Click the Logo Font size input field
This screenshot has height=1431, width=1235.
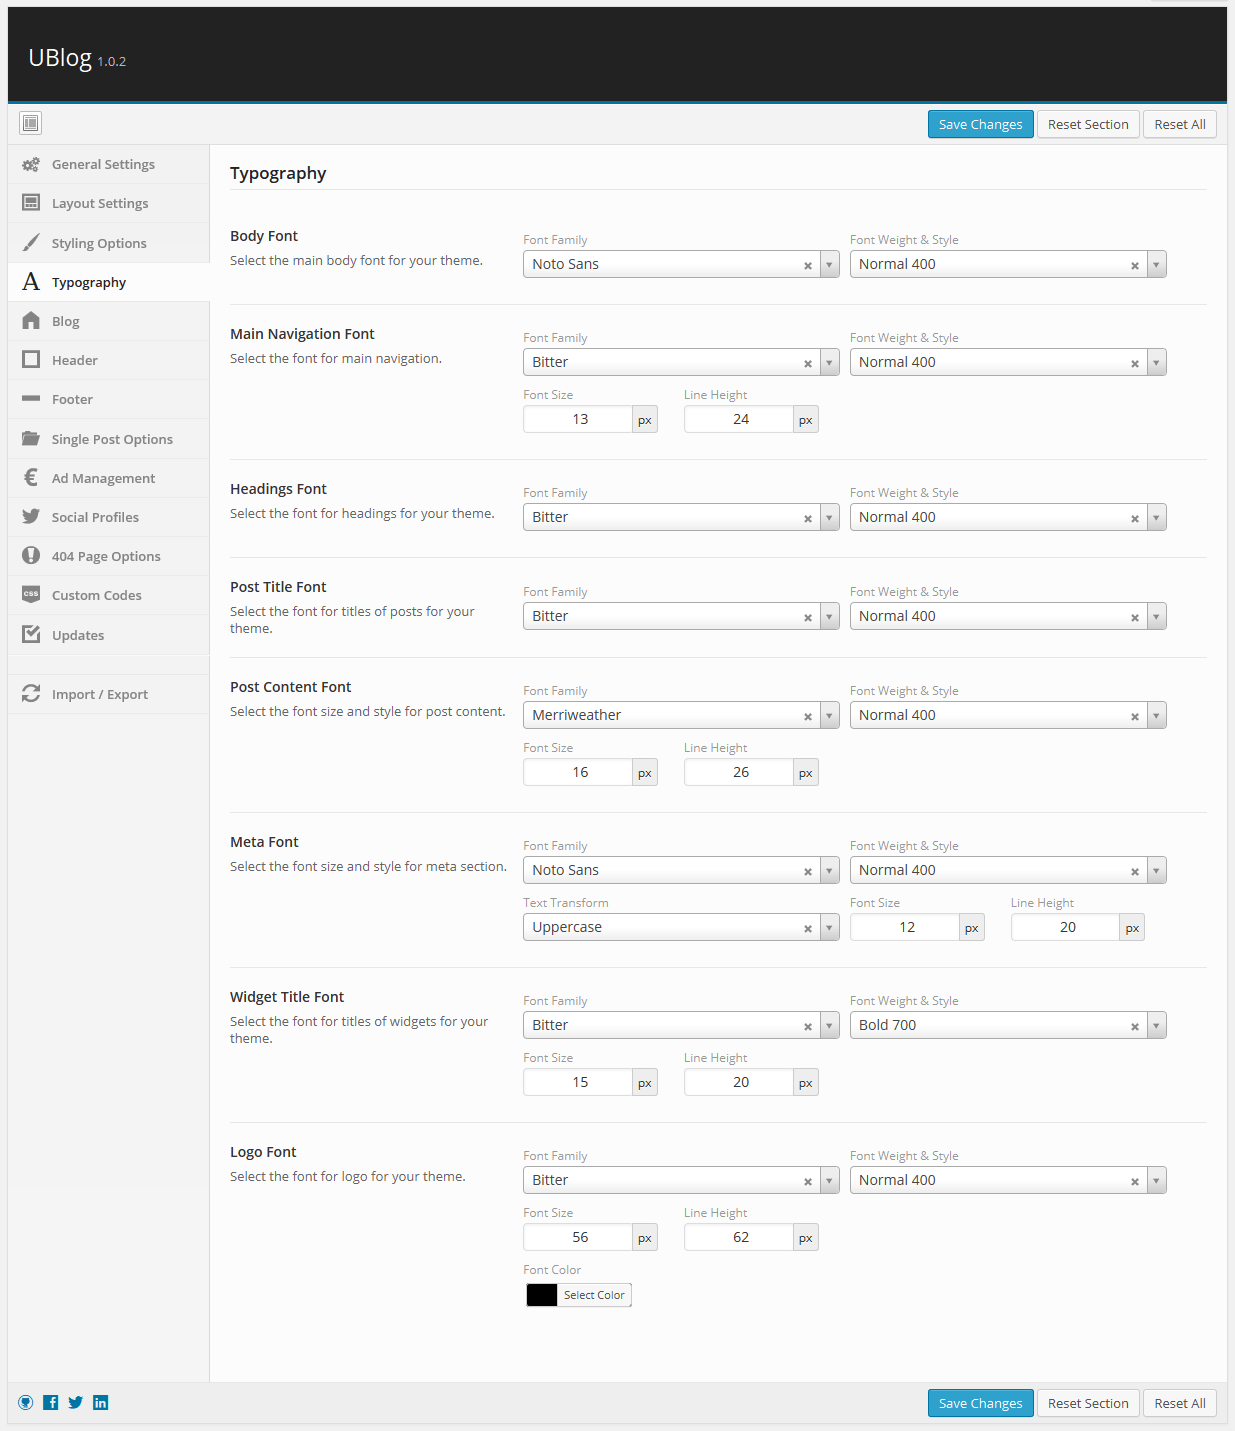tap(579, 1237)
